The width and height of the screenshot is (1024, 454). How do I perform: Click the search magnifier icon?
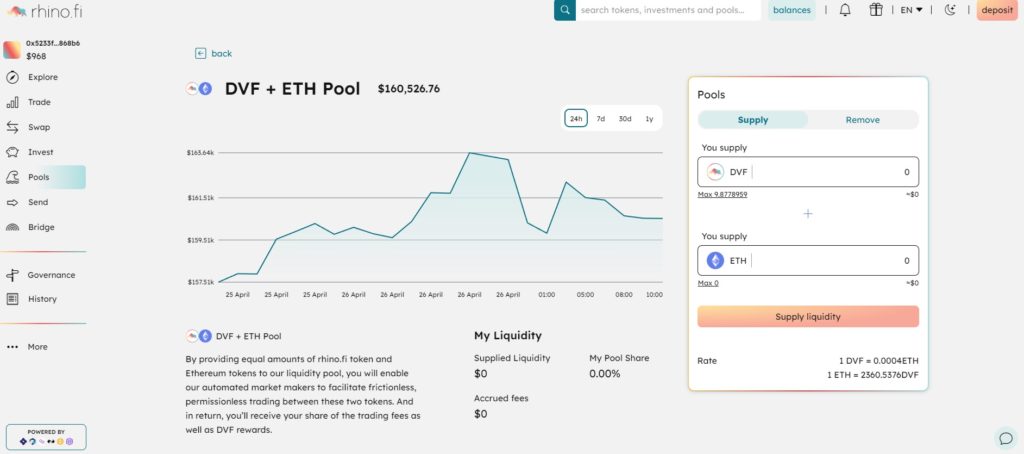click(x=565, y=10)
